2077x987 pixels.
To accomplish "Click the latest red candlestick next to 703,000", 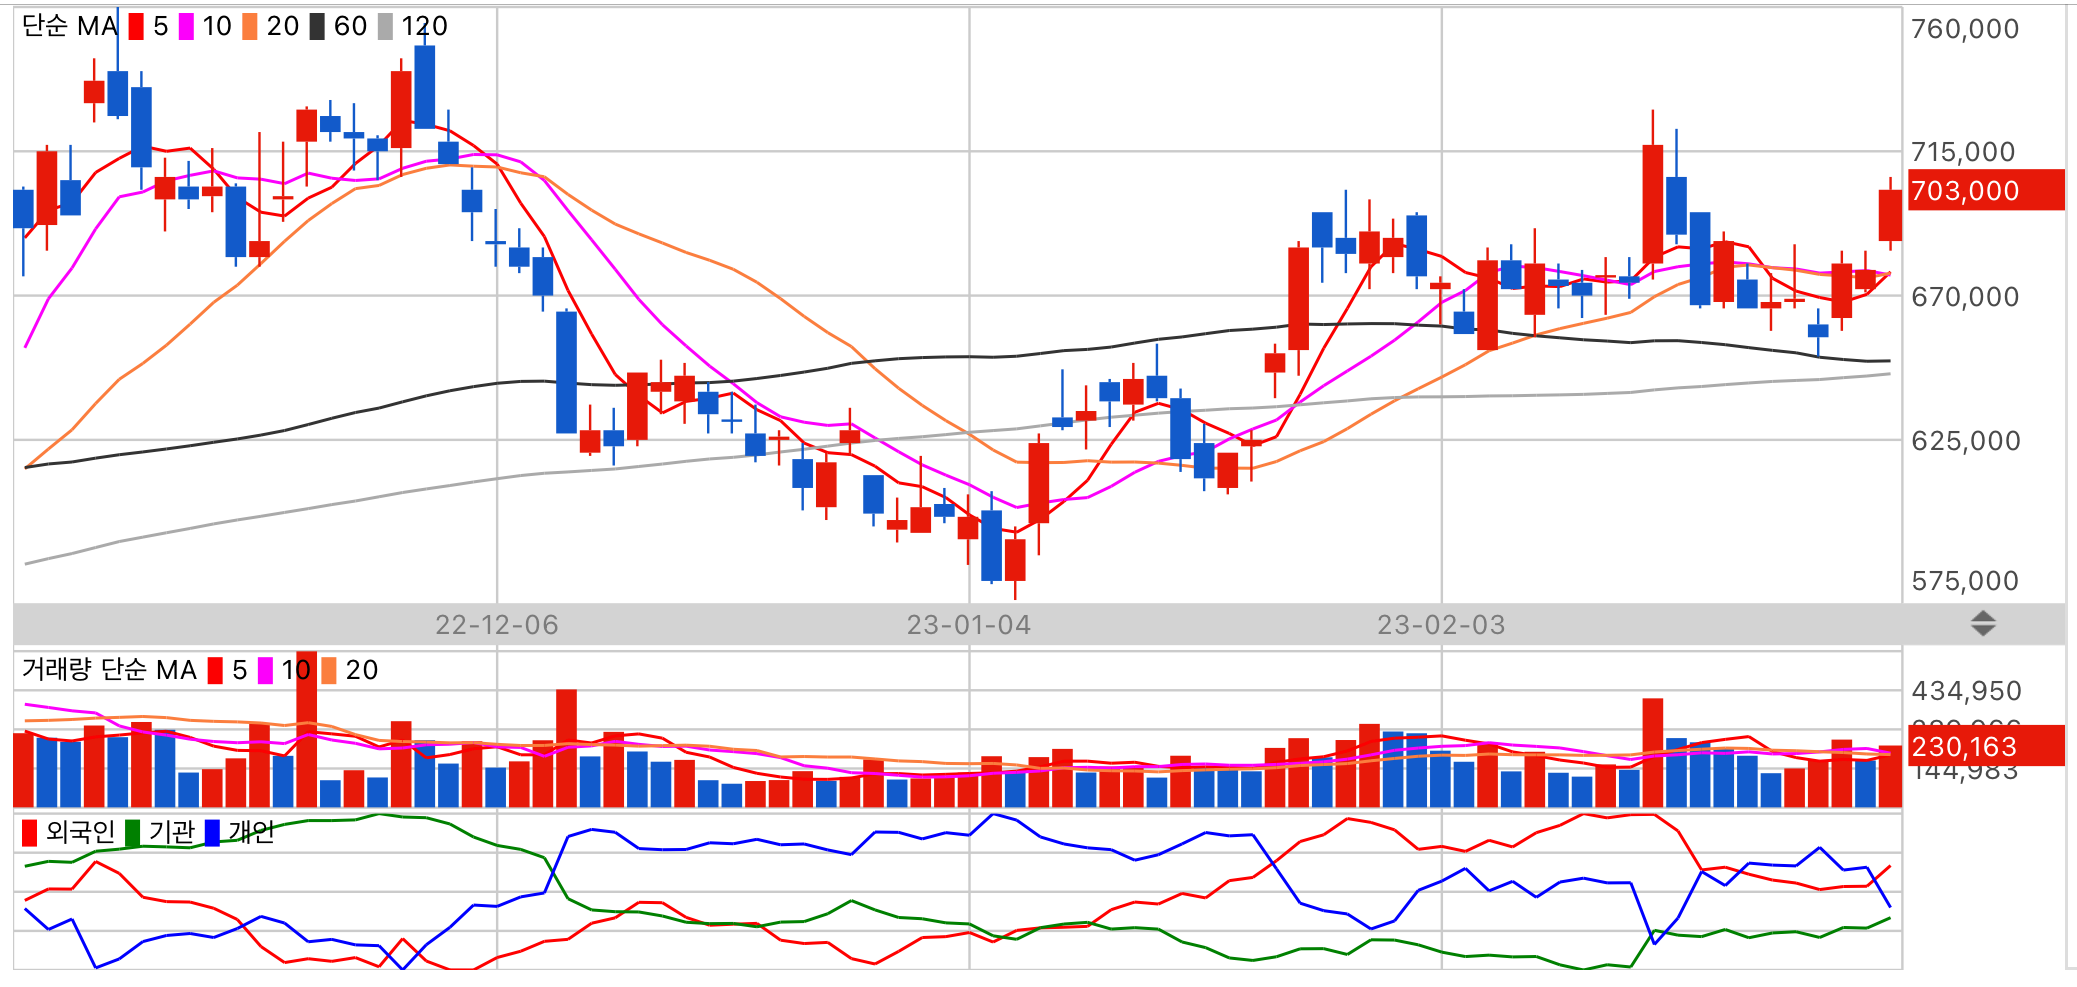I will [1890, 214].
